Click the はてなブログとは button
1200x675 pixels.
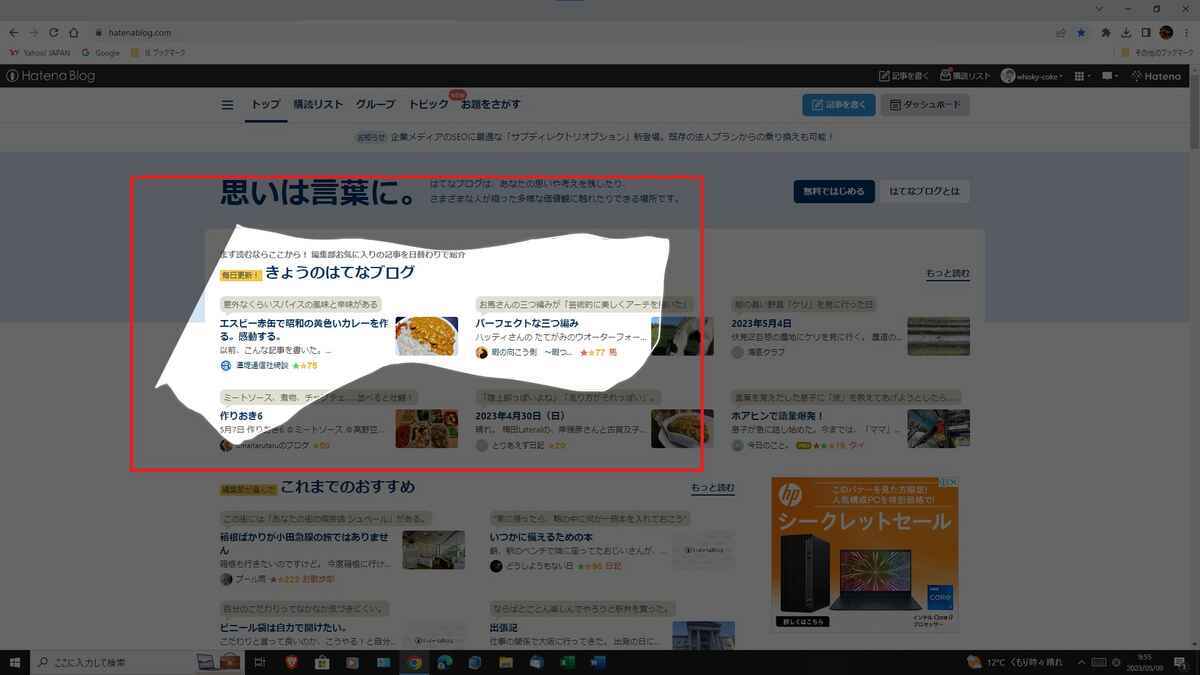pos(924,191)
